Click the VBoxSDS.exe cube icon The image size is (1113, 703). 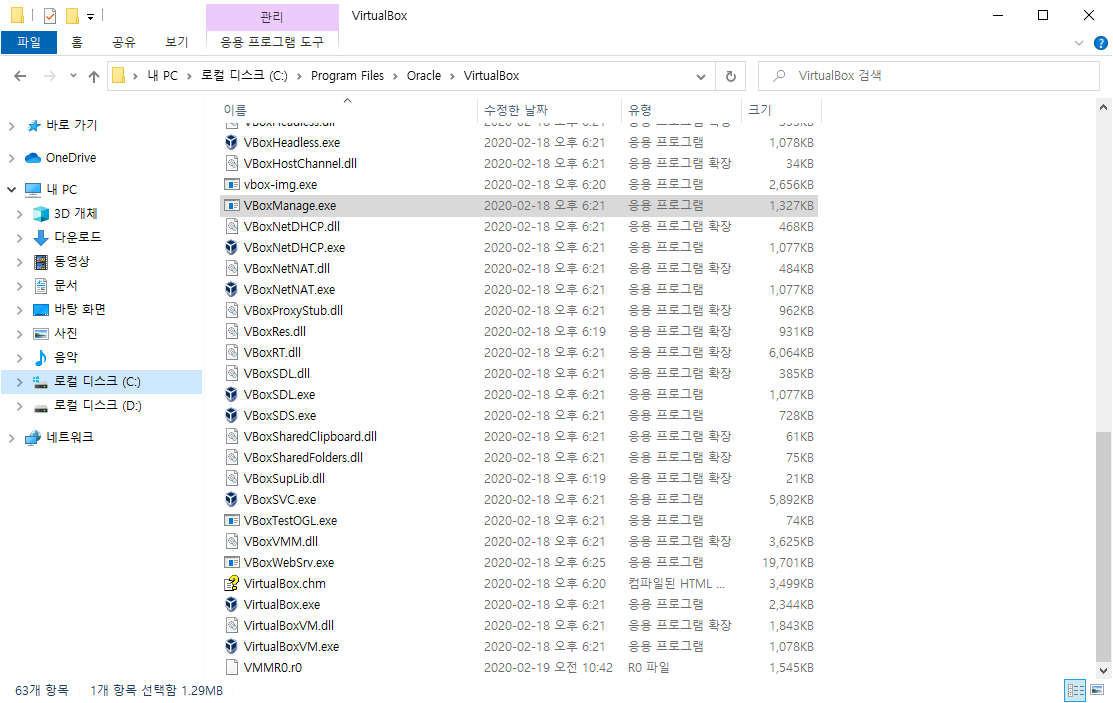(x=231, y=415)
